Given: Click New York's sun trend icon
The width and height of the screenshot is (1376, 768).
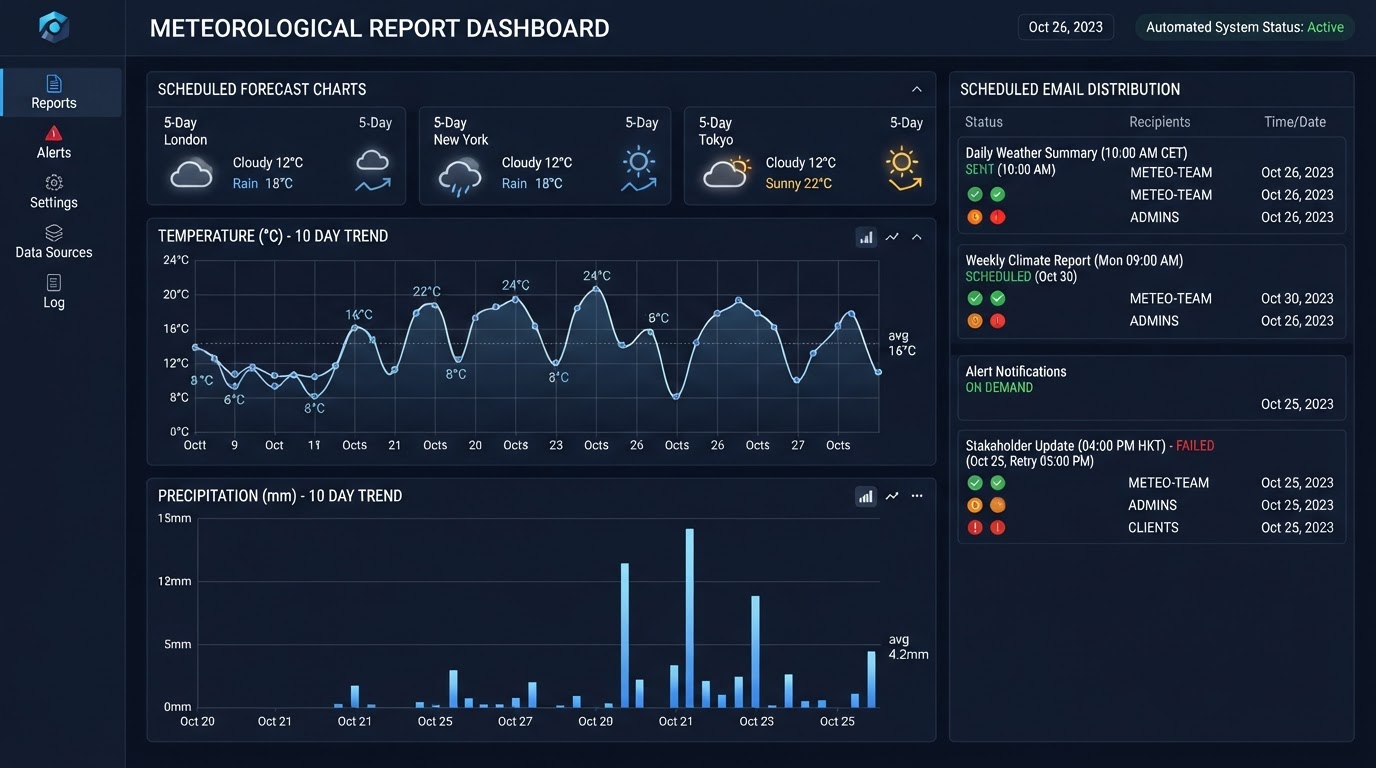Looking at the screenshot, I should point(638,169).
